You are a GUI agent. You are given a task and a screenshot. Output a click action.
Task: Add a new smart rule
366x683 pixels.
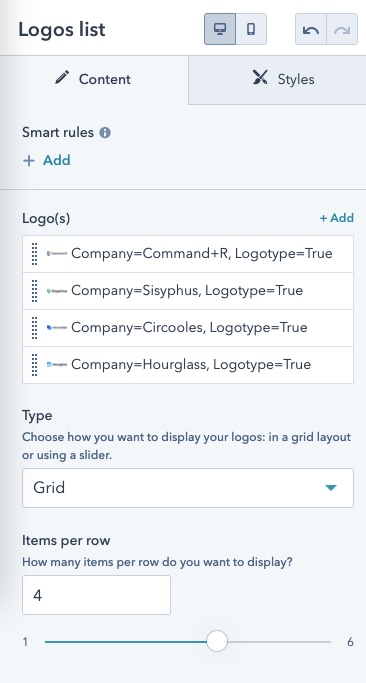47,160
